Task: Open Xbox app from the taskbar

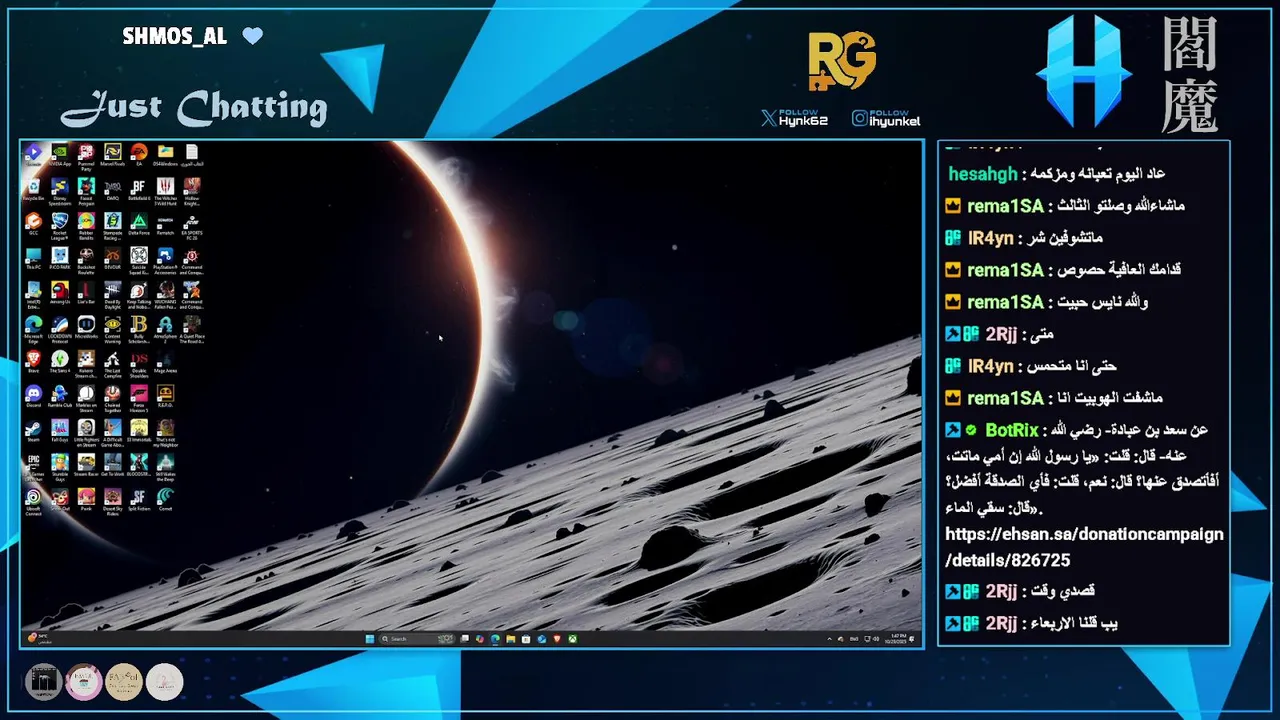Action: (572, 639)
